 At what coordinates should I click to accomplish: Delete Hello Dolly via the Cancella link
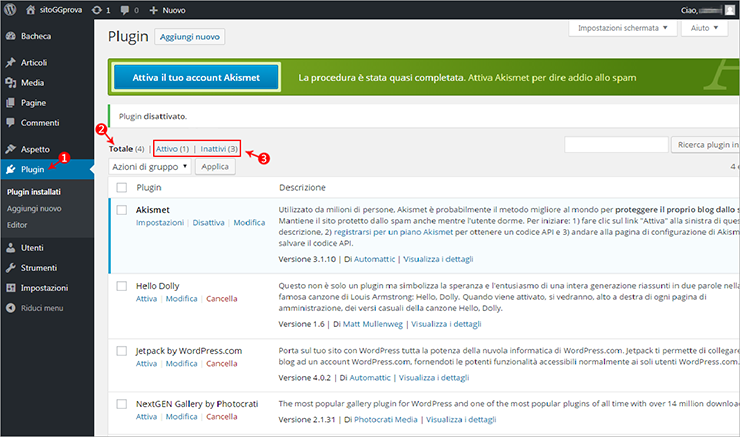pyautogui.click(x=222, y=299)
